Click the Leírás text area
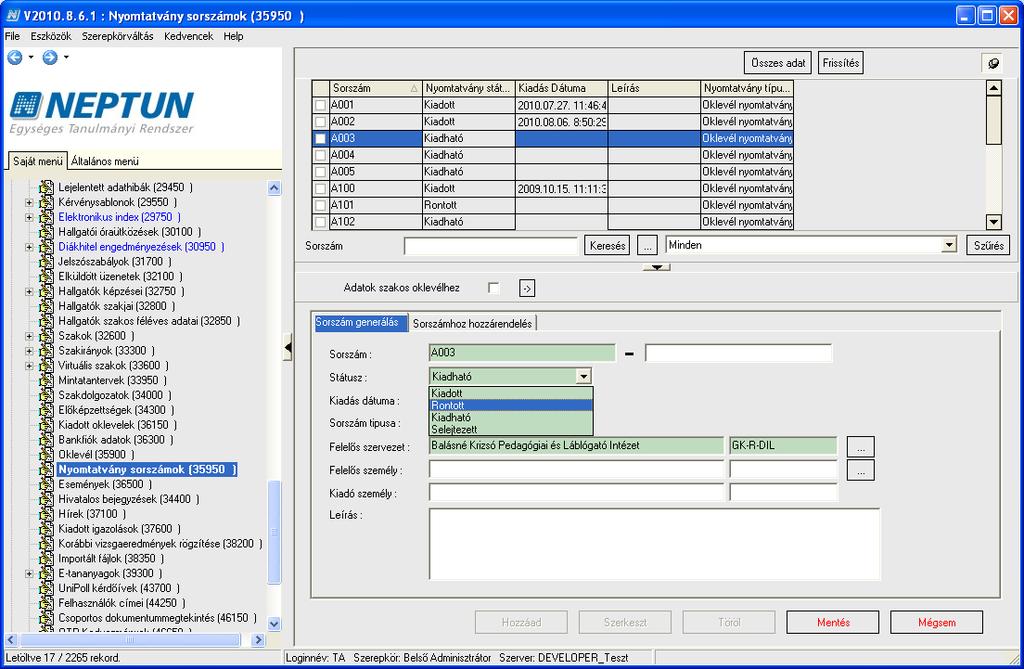 pyautogui.click(x=654, y=544)
